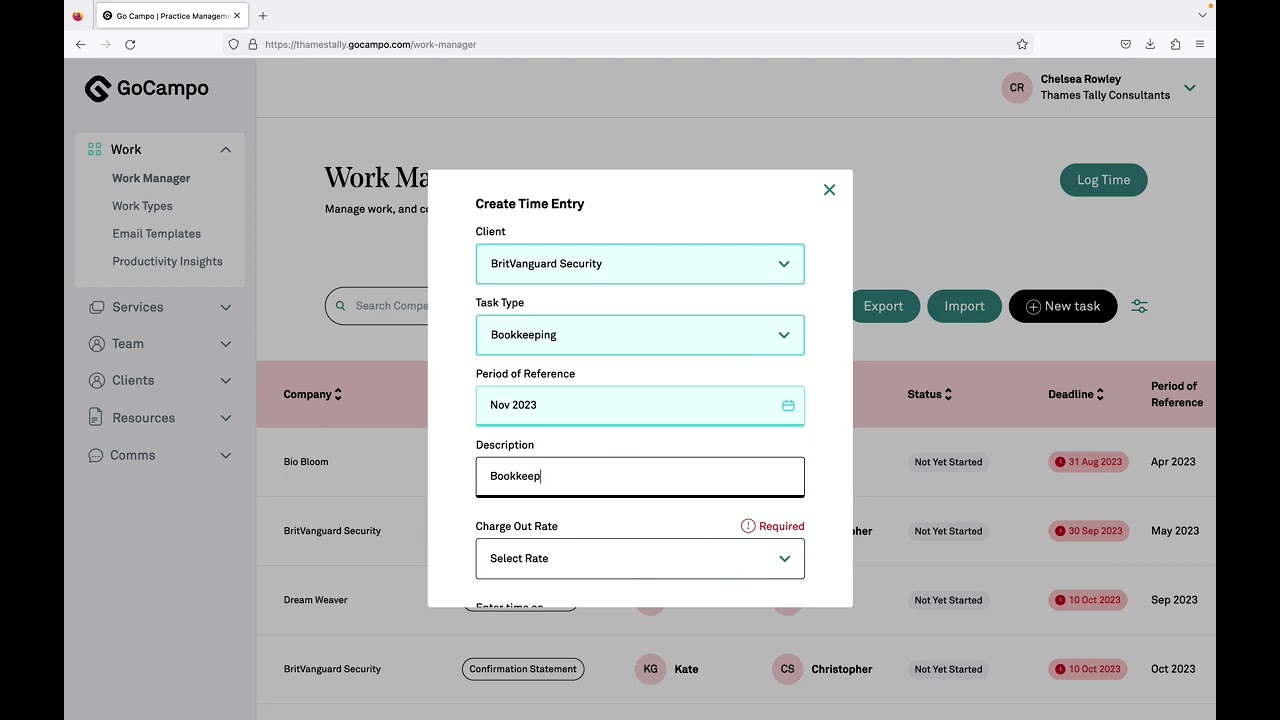Click the browser Back button
Screen dimensions: 1280x720
(81, 44)
